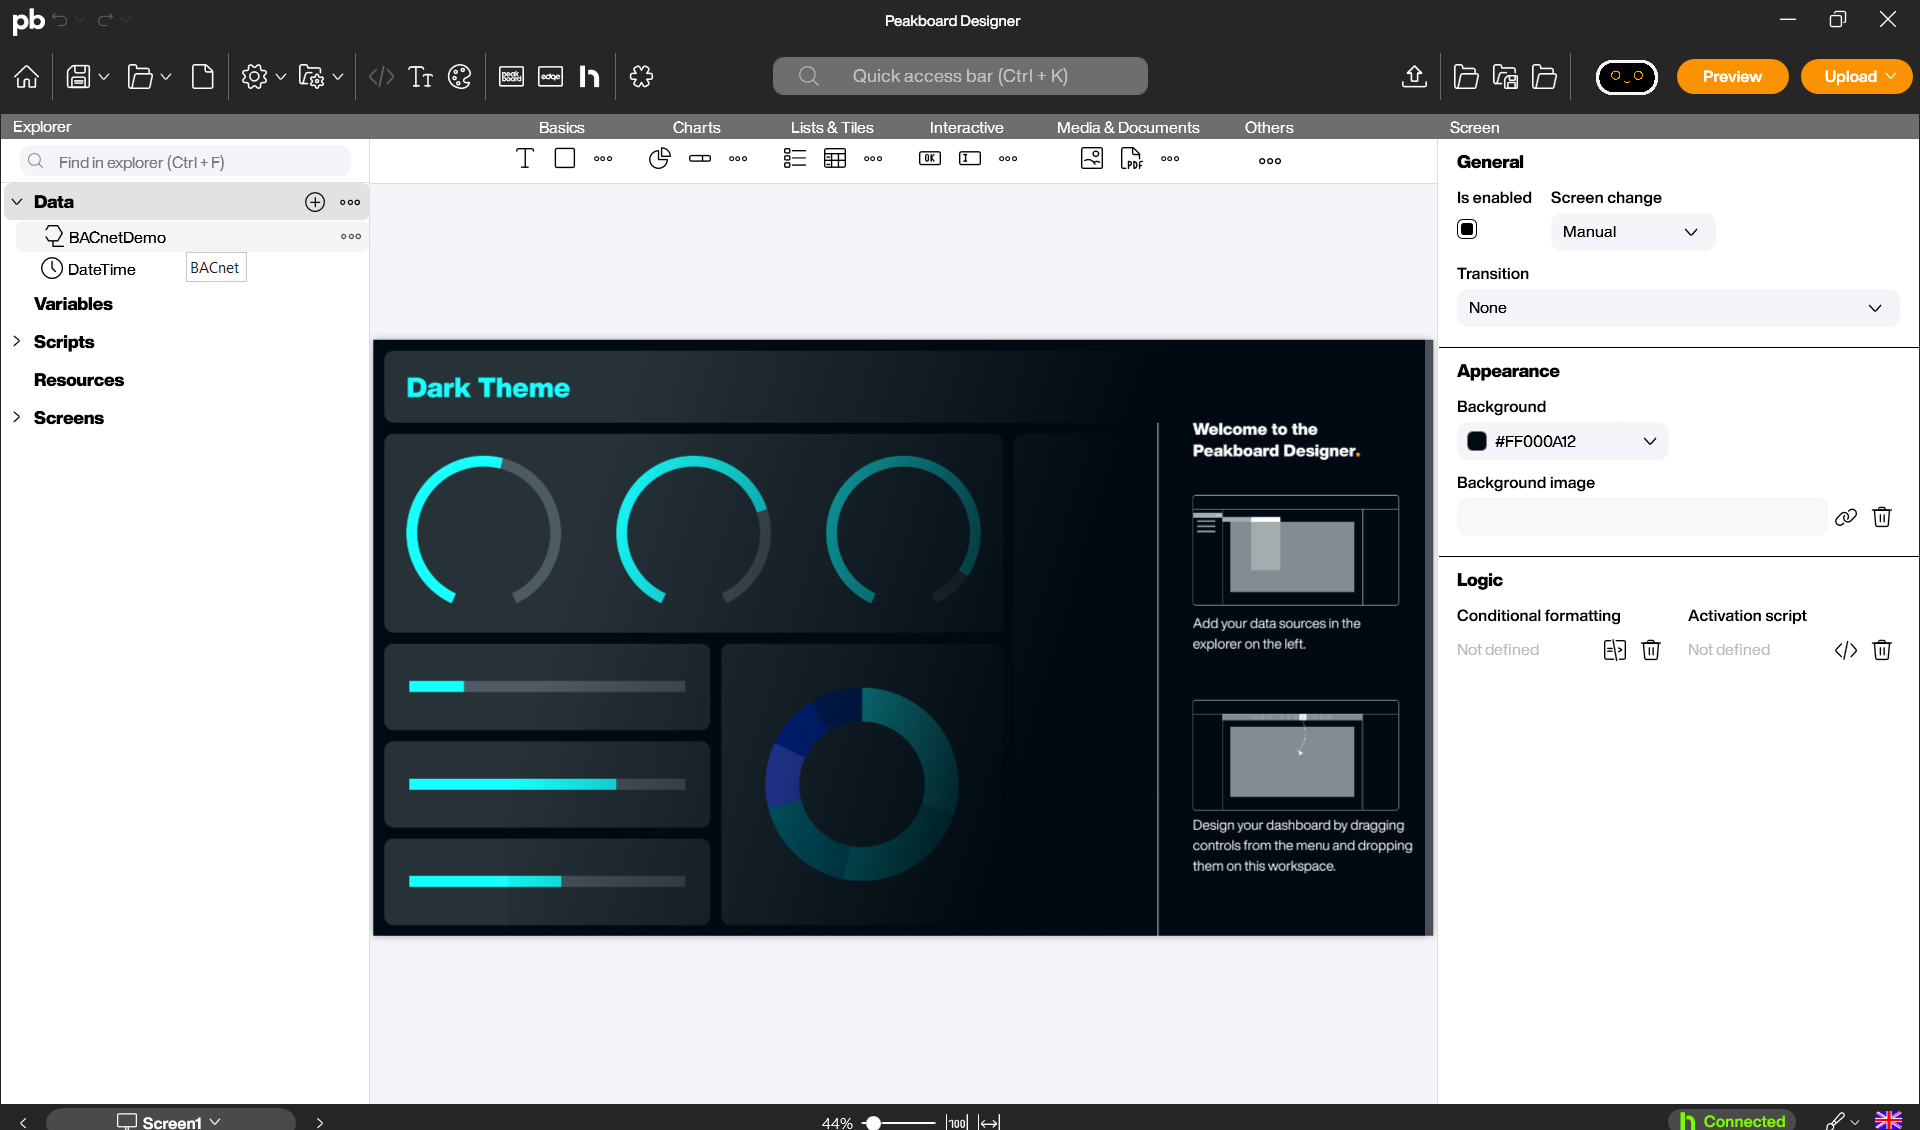This screenshot has height=1130, width=1920.
Task: Fit screen to width zoom button
Action: tap(989, 1122)
